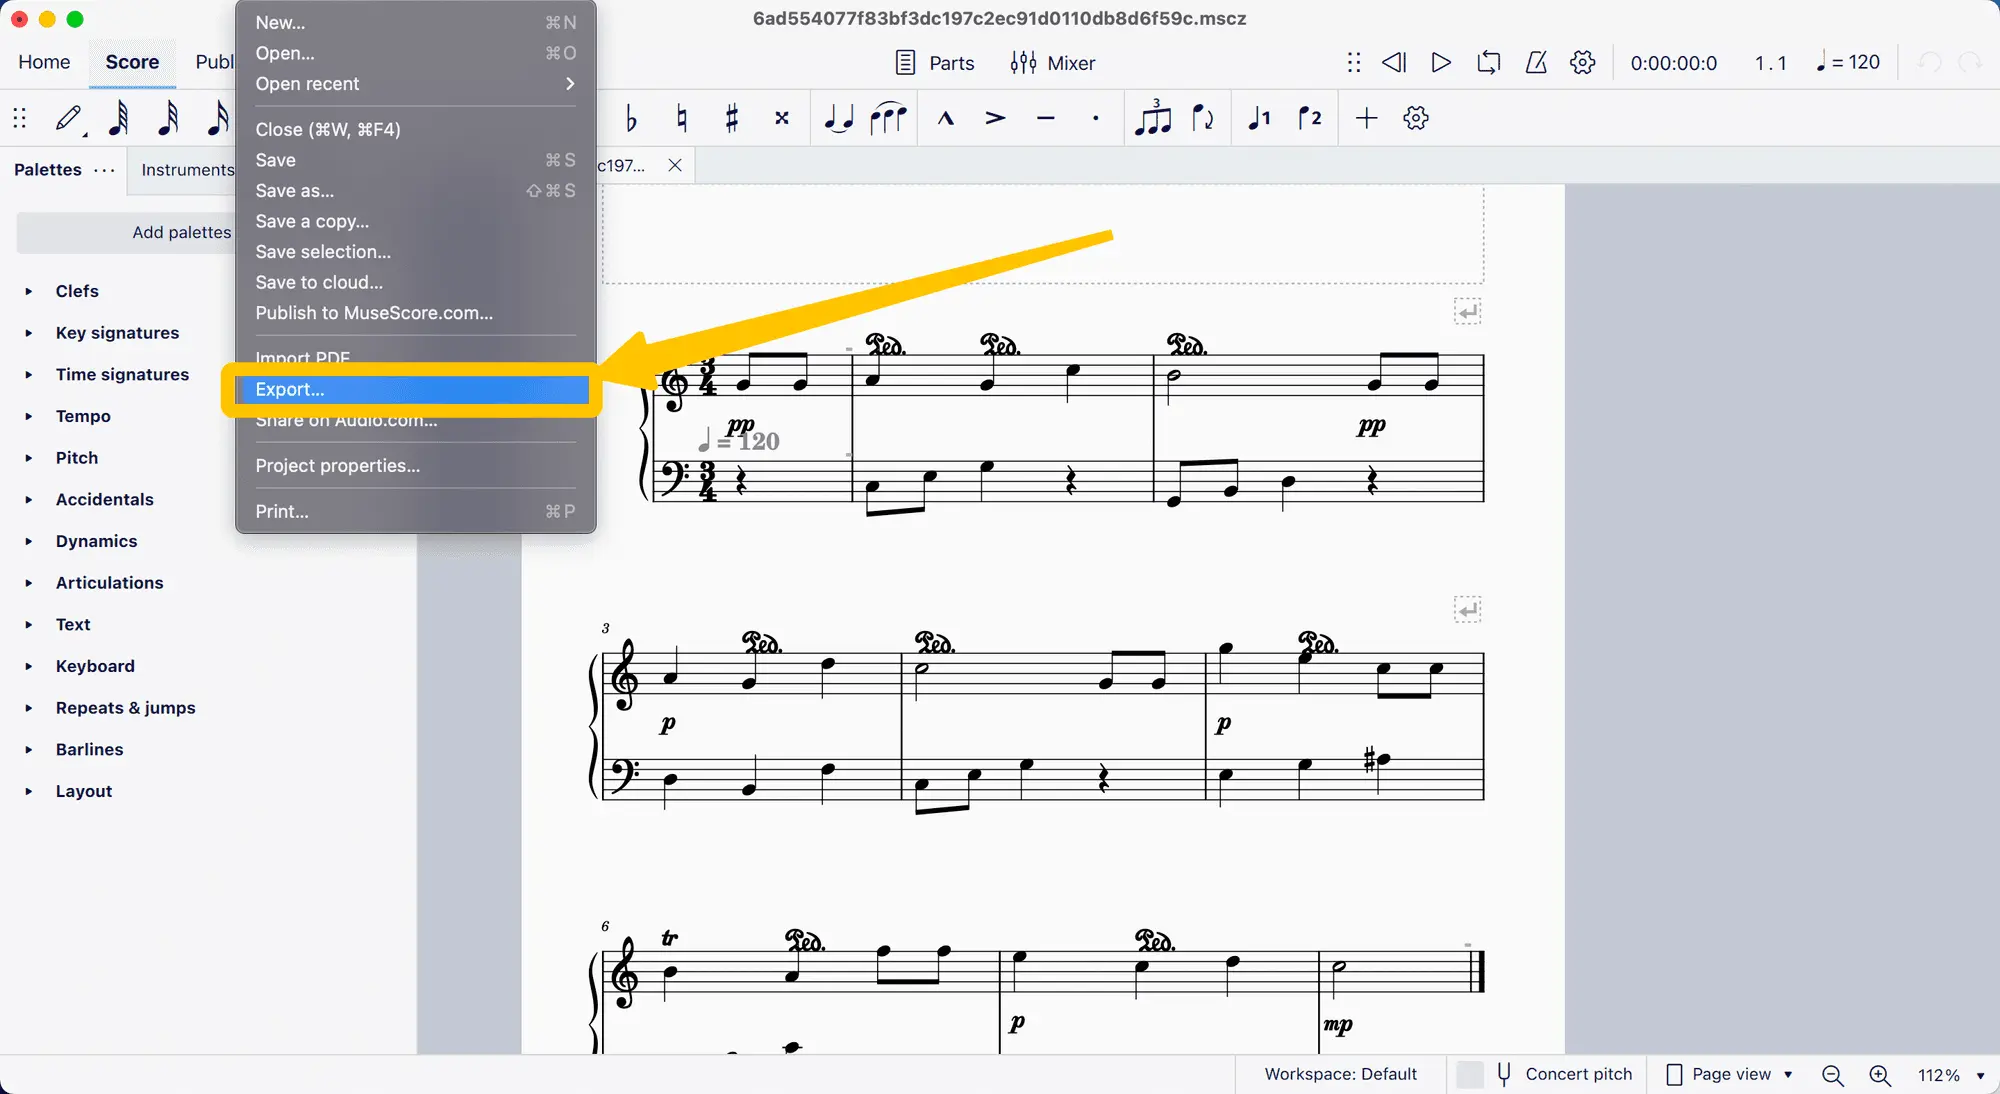The image size is (2000, 1094).
Task: Close the open score document tab
Action: 675,165
